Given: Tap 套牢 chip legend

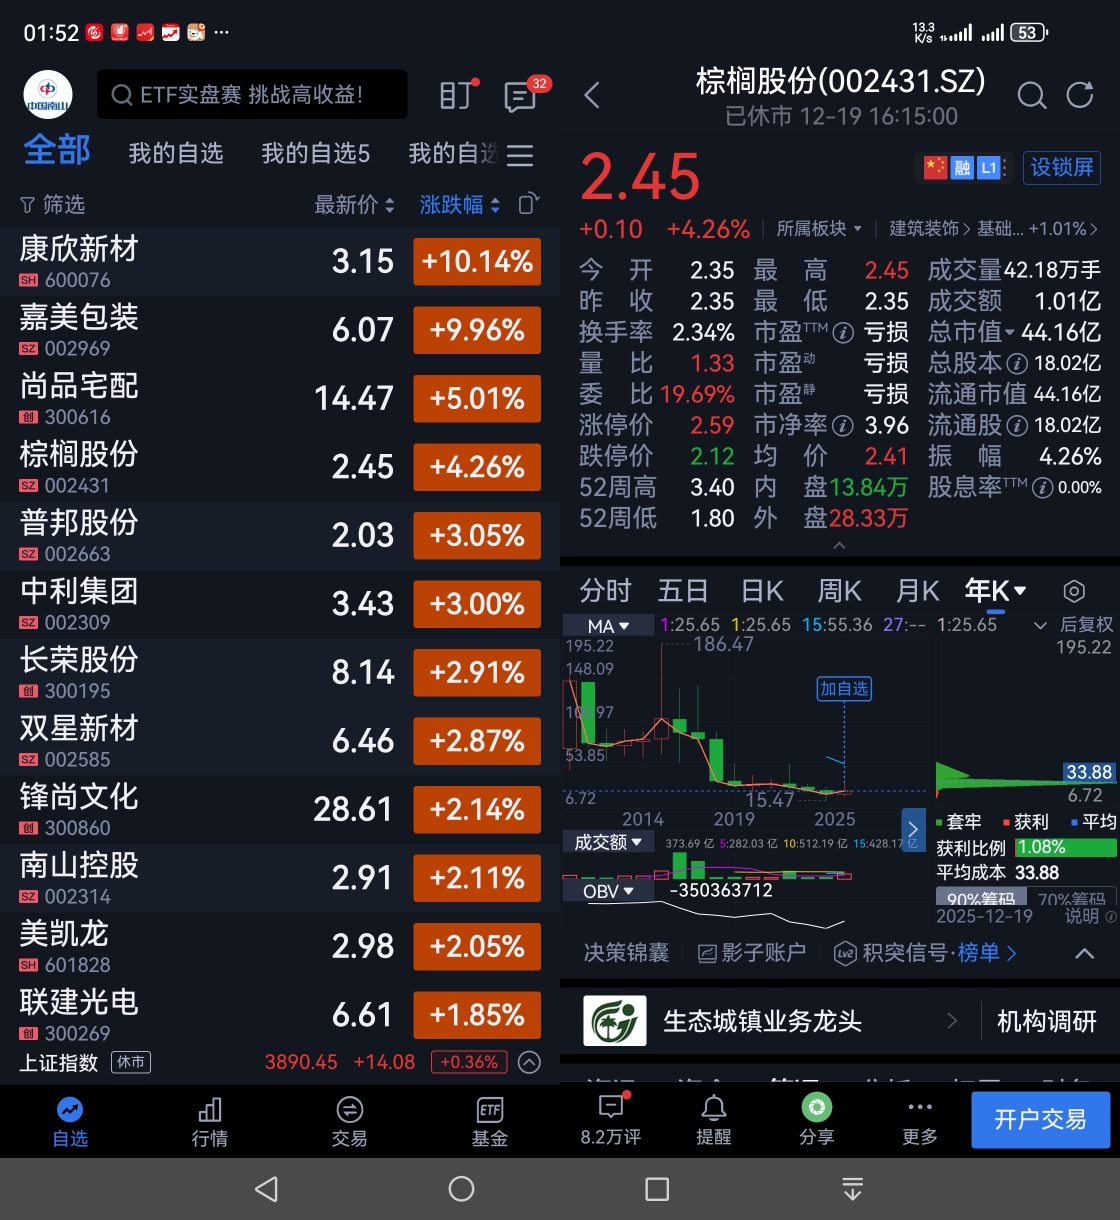Looking at the screenshot, I should [959, 822].
